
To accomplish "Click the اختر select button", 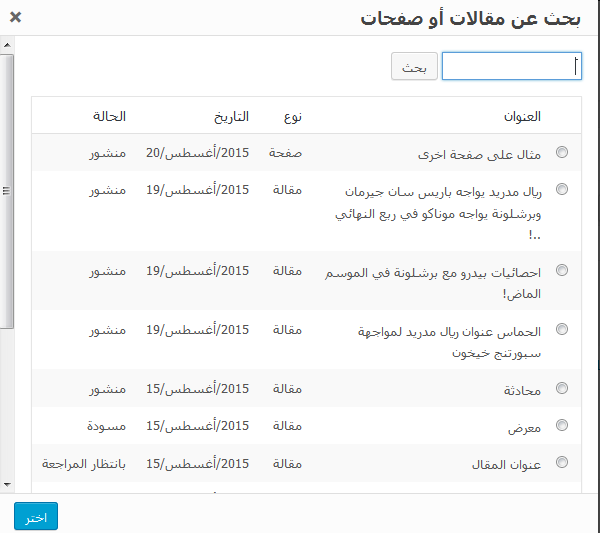I will click(36, 517).
